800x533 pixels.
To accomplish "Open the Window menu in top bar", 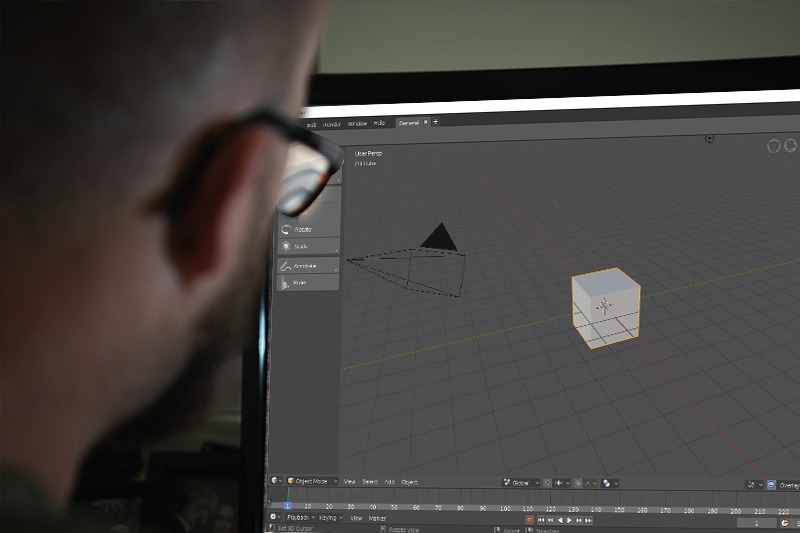I will pyautogui.click(x=357, y=124).
